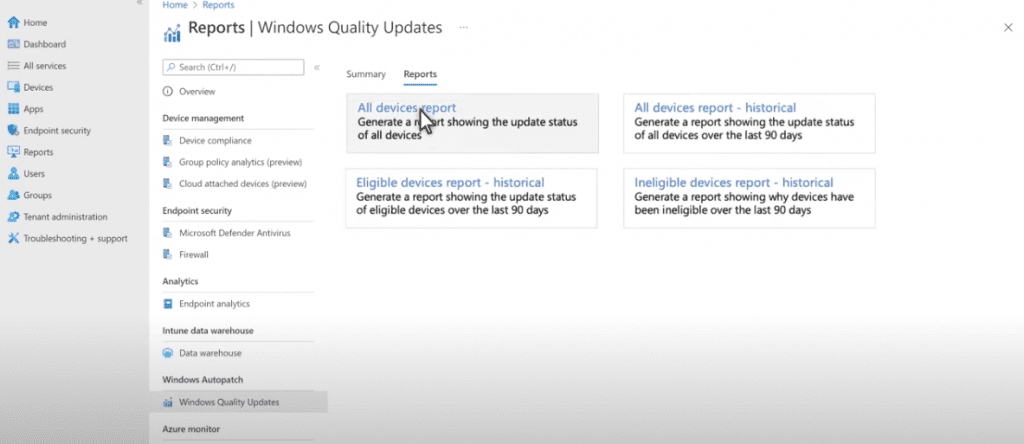Click the Endpoint security shield icon
1024x444 pixels.
click(13, 131)
